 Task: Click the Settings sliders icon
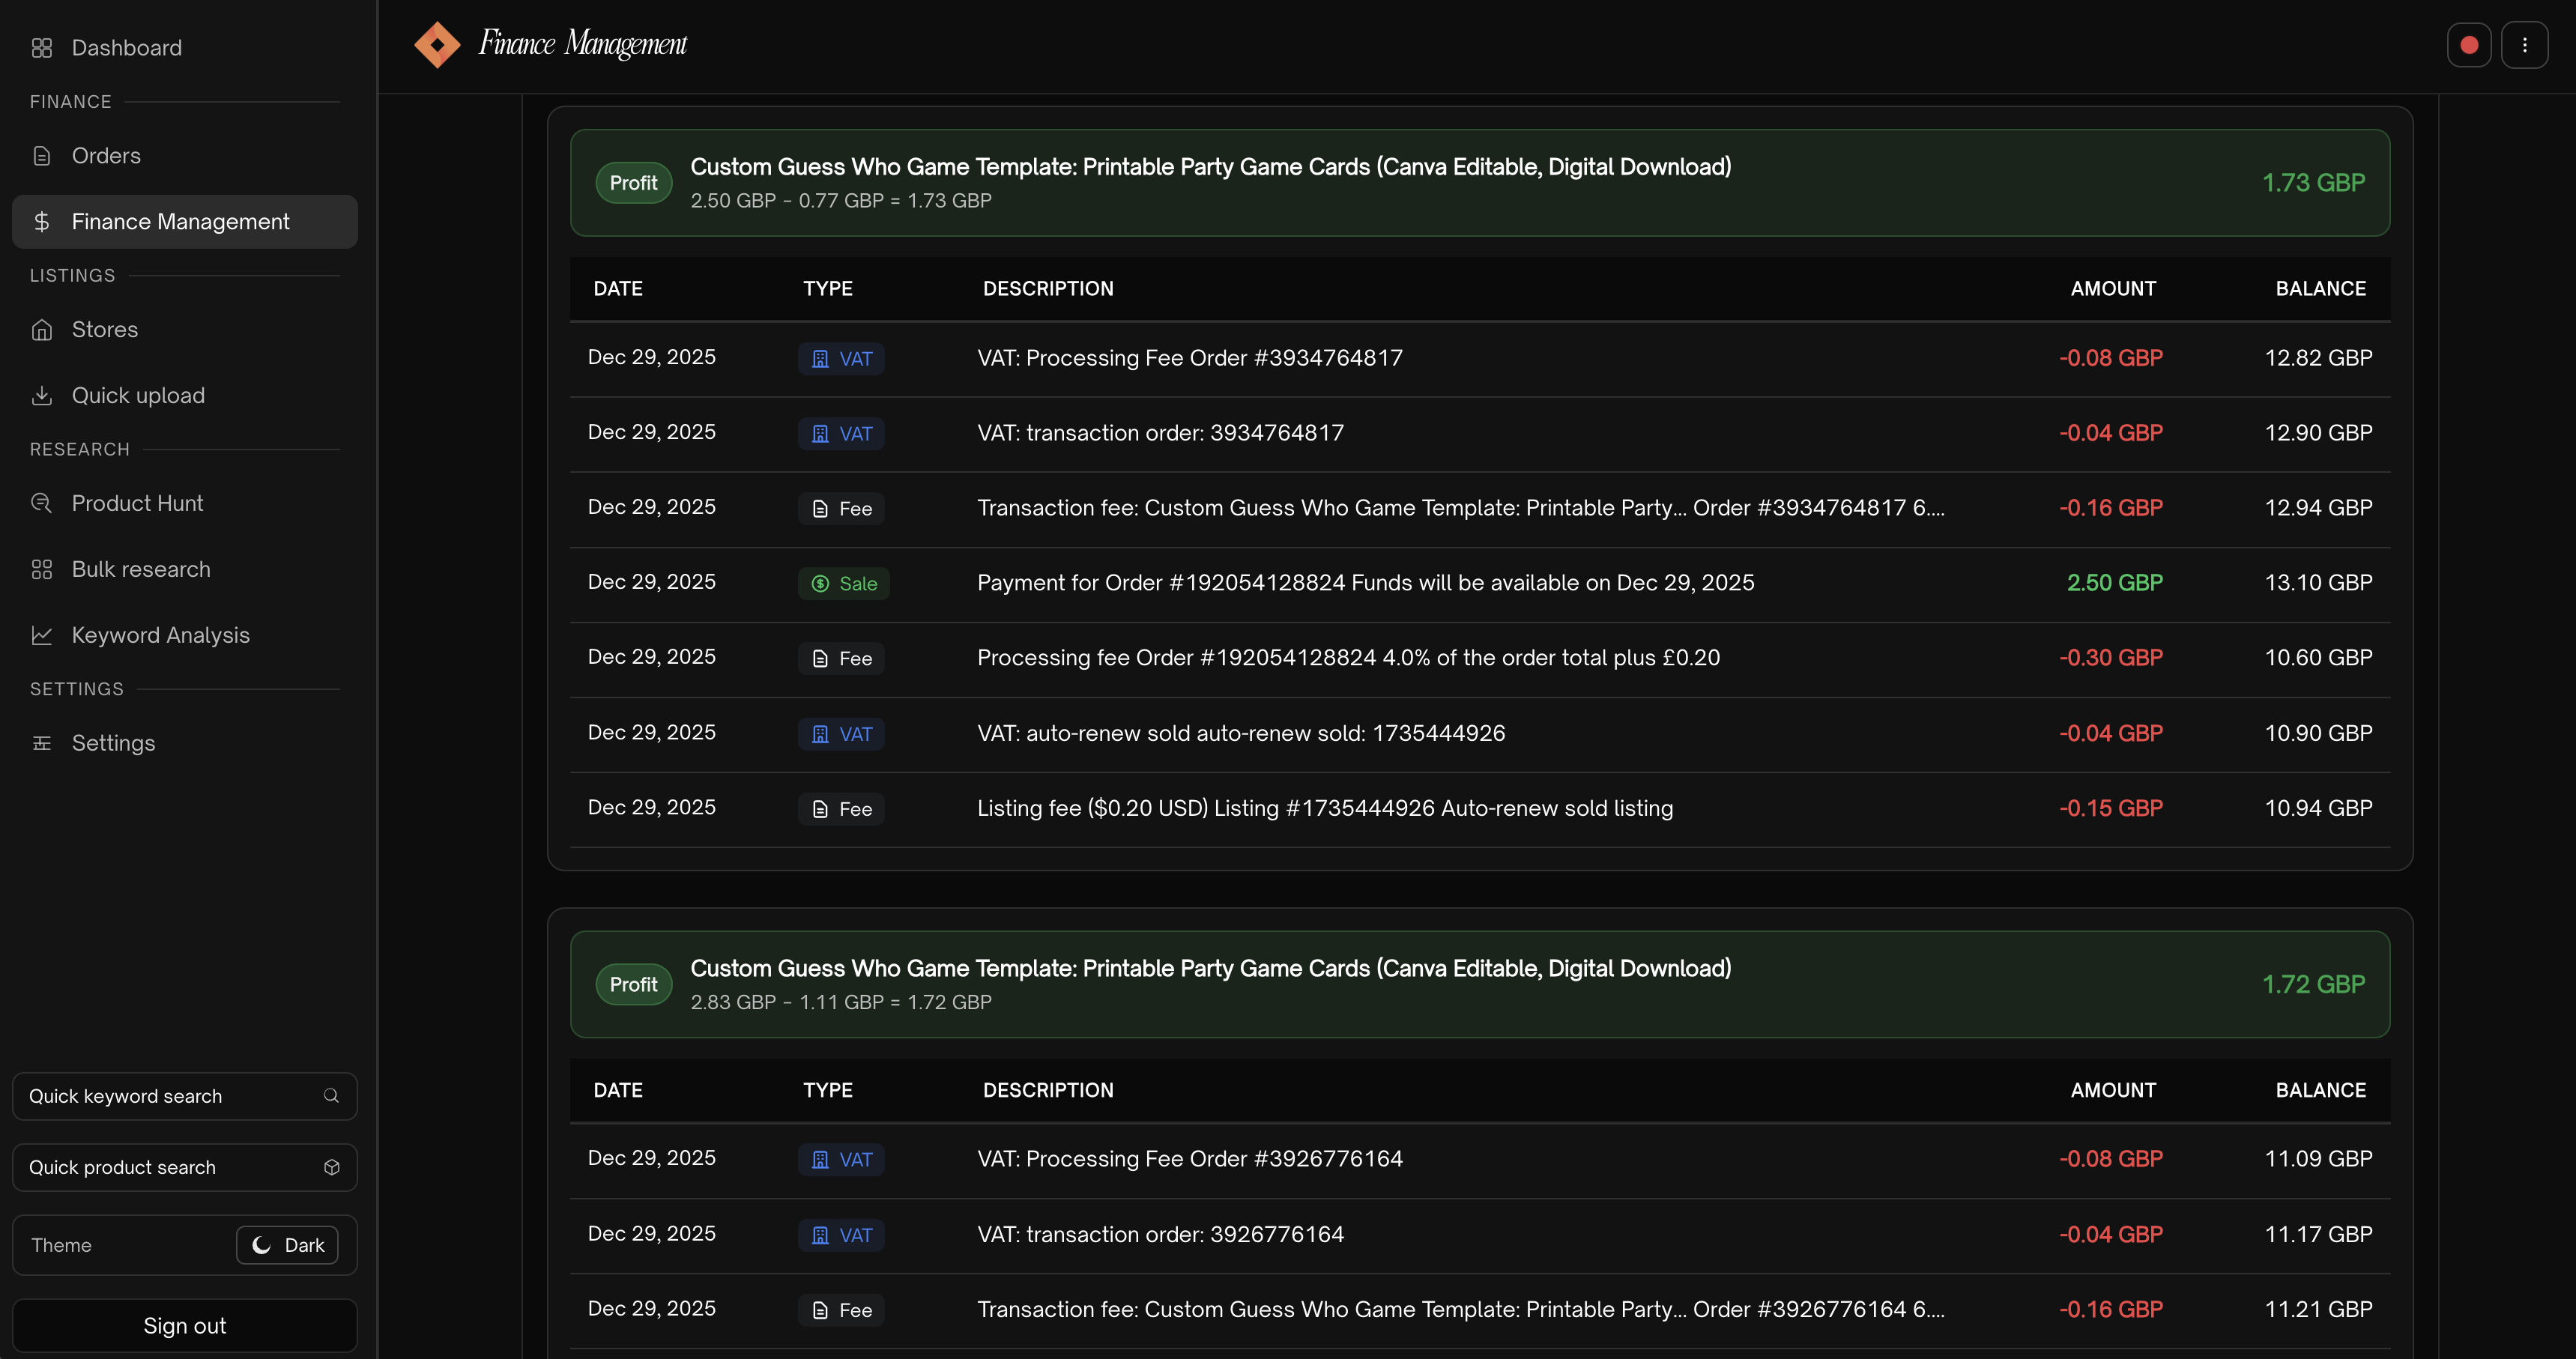pyautogui.click(x=41, y=743)
